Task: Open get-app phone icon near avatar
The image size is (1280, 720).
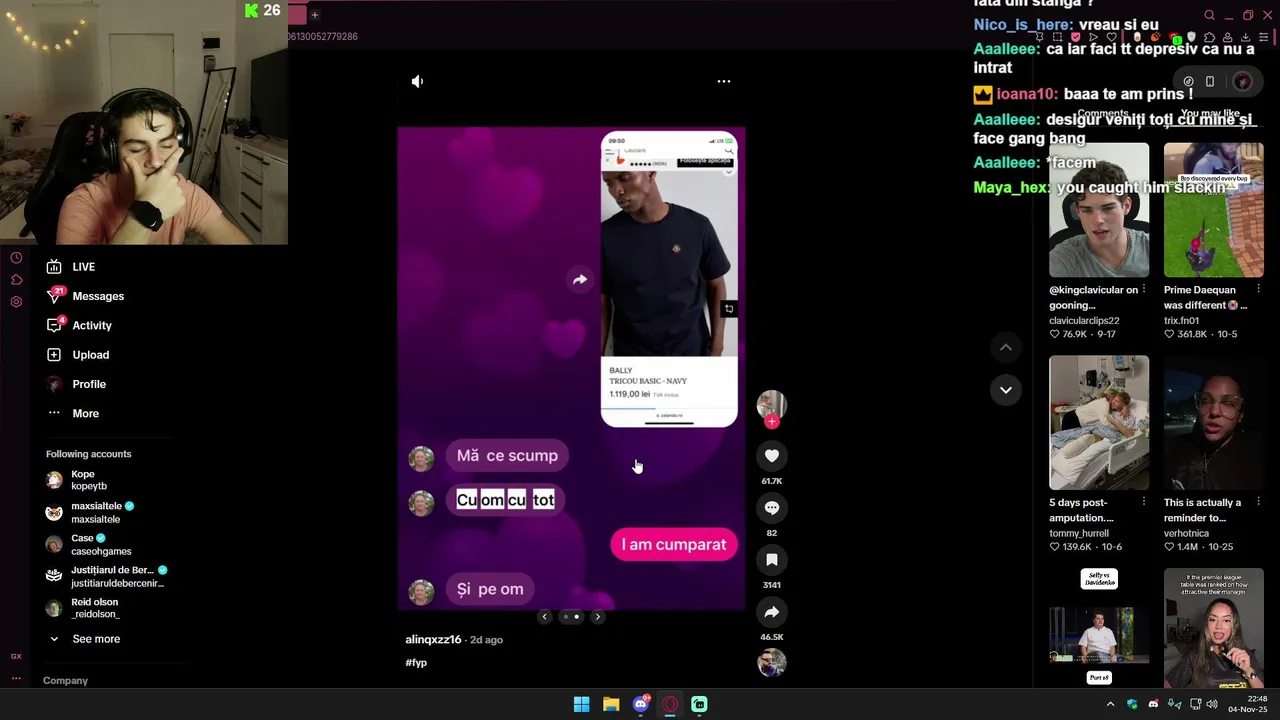Action: [1210, 81]
